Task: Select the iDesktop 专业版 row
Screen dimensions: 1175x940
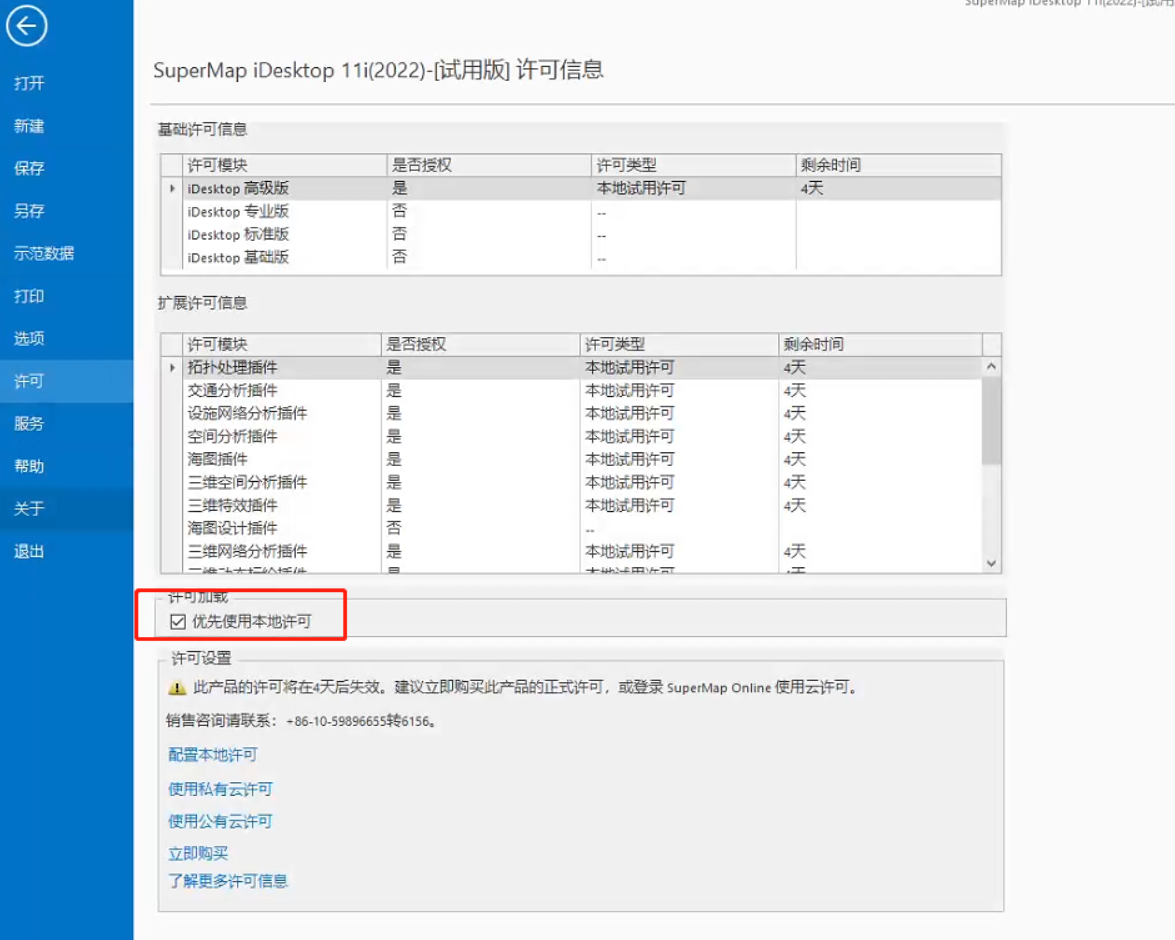Action: click(x=581, y=211)
